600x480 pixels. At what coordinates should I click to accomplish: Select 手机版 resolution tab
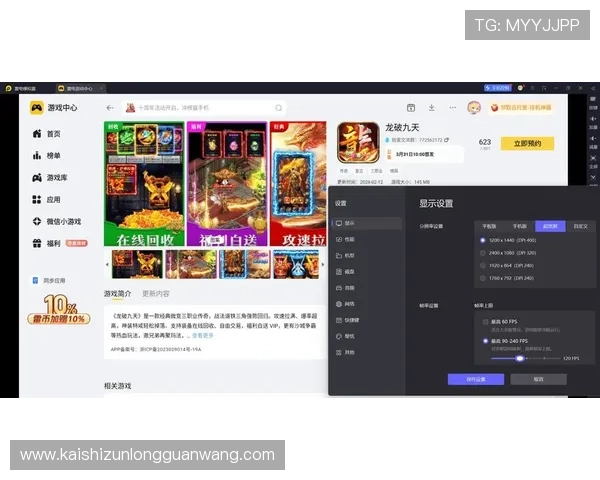520,226
